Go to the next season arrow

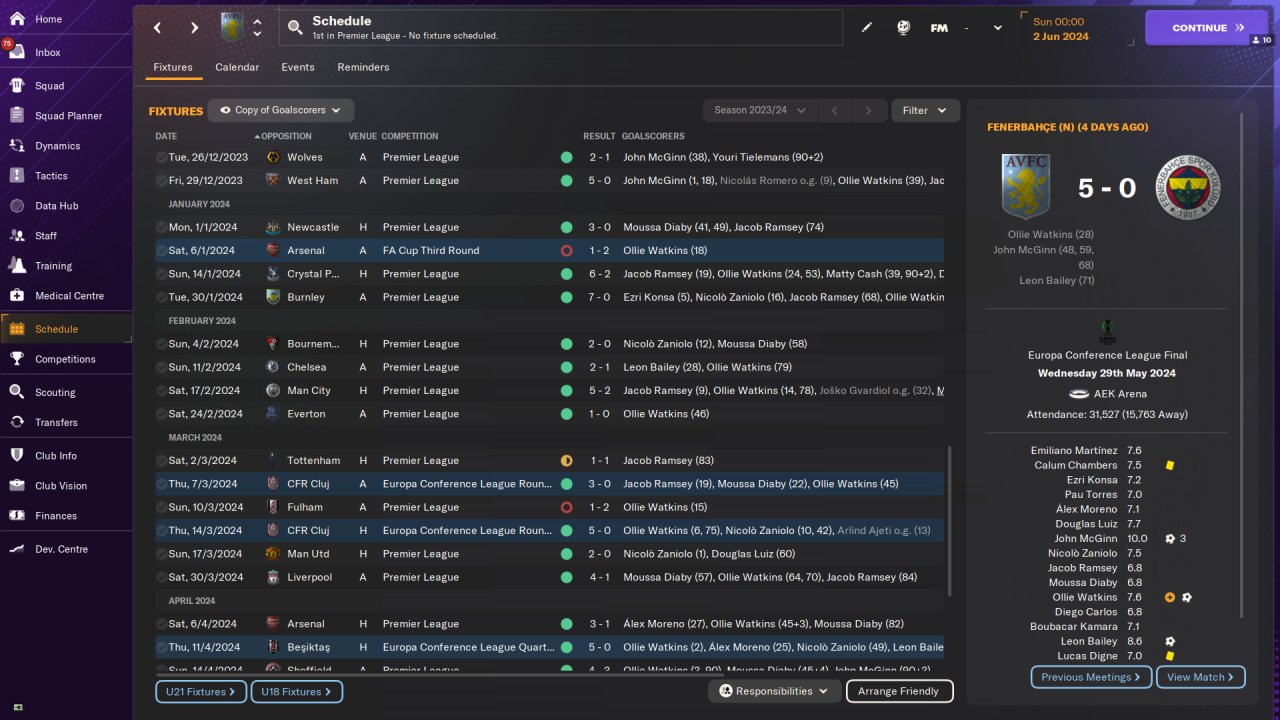(x=869, y=110)
